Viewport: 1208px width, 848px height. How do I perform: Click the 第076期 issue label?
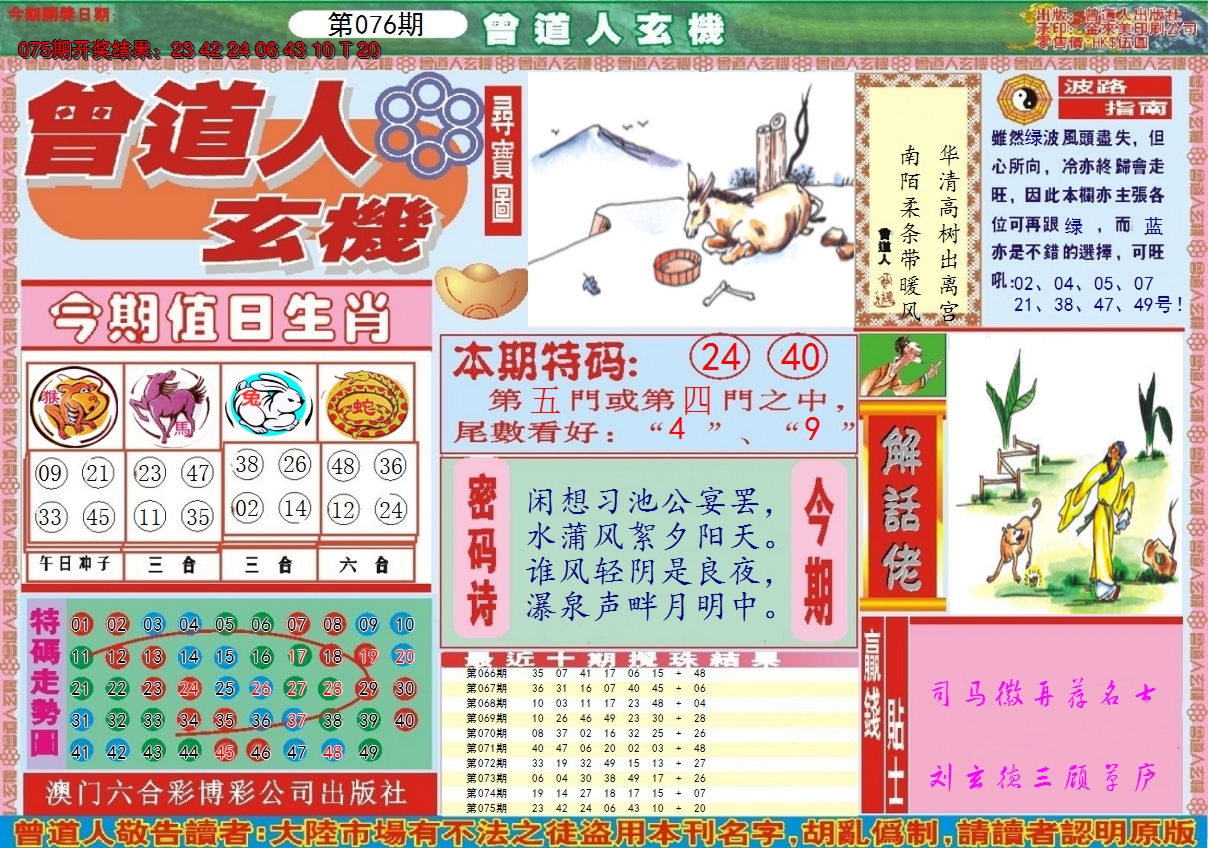click(376, 25)
